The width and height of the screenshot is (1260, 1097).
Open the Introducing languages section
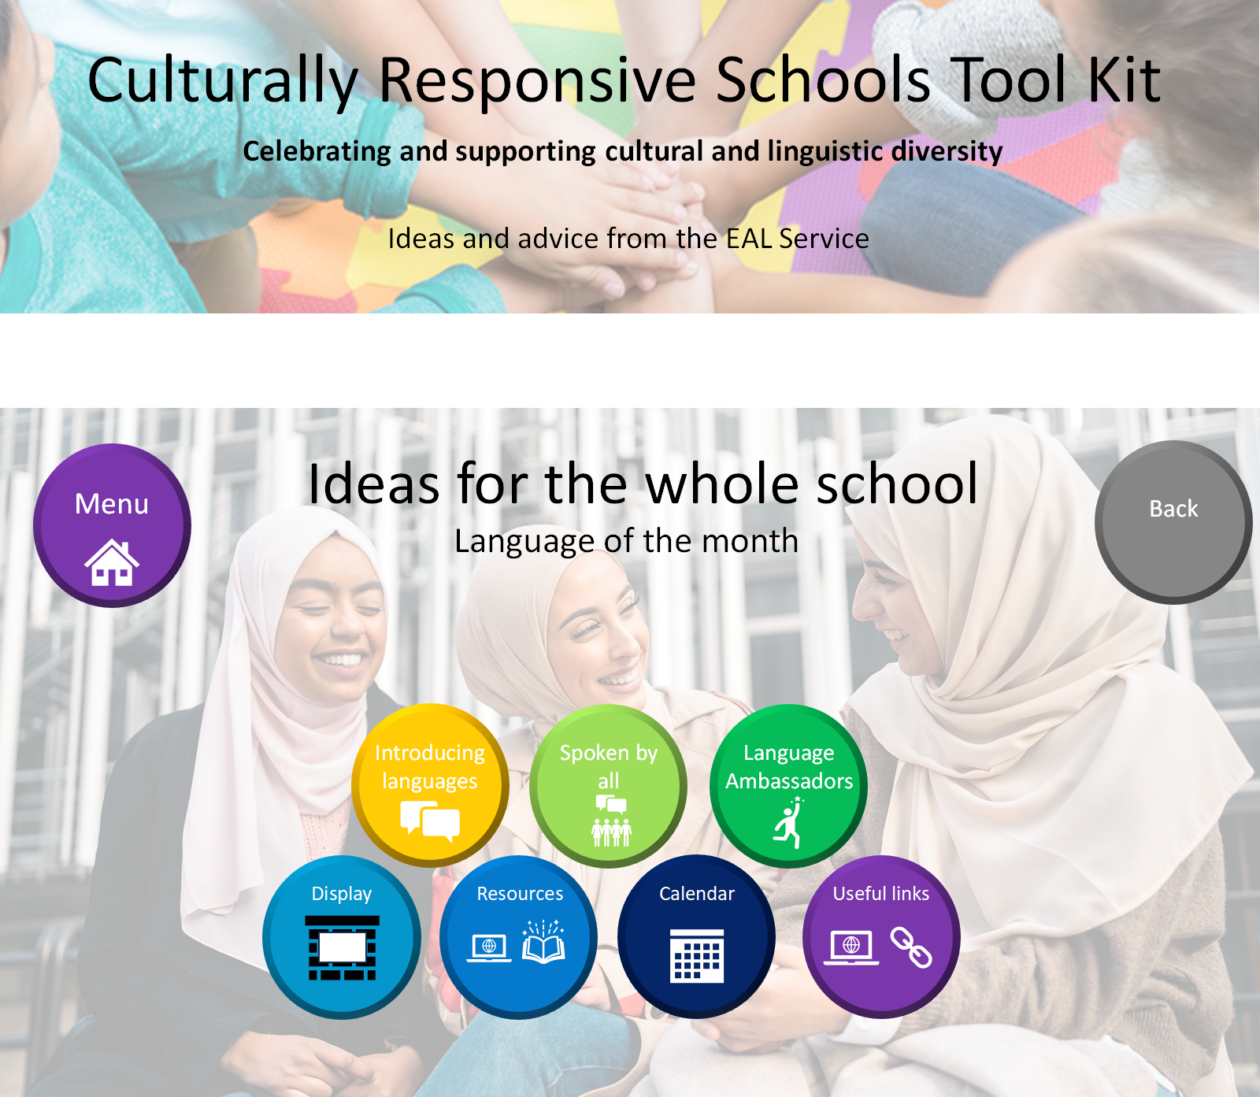point(429,785)
